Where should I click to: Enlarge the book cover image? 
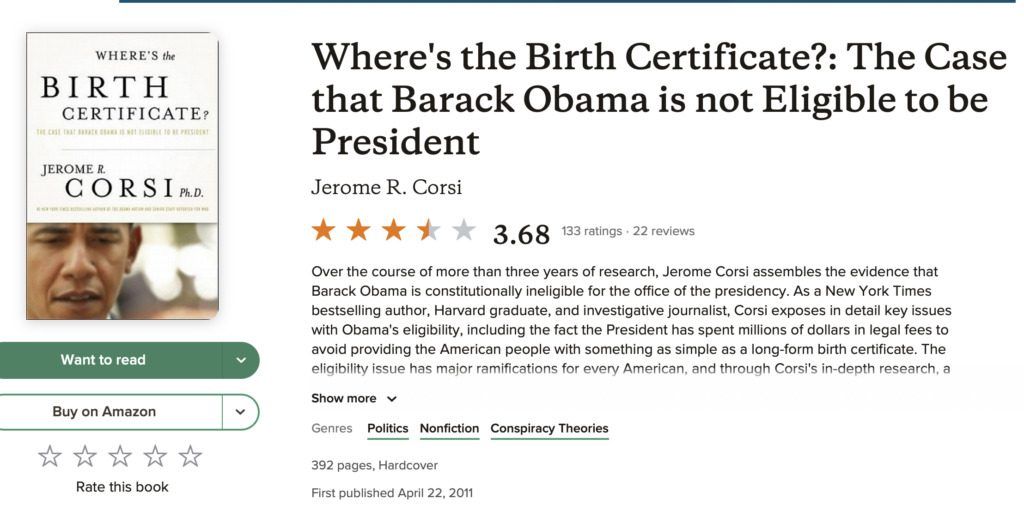[x=122, y=176]
